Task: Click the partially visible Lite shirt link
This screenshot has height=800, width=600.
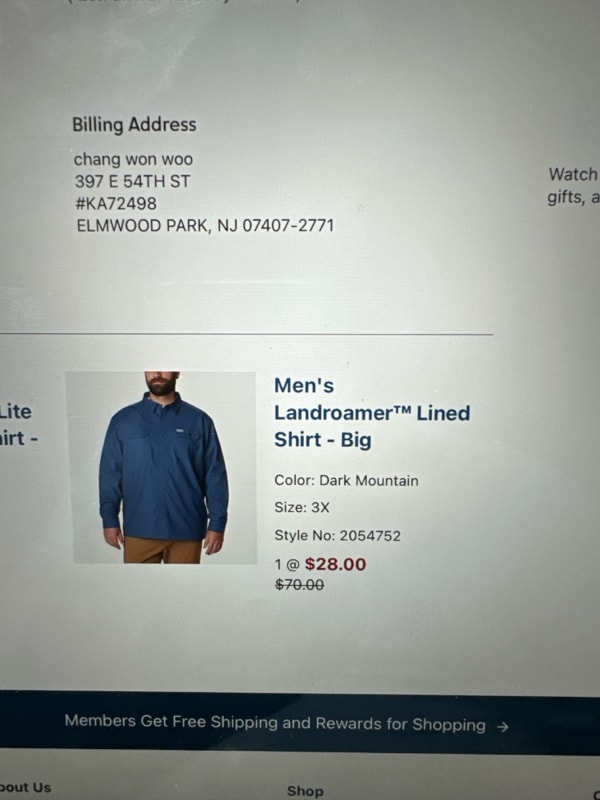Action: click(18, 424)
